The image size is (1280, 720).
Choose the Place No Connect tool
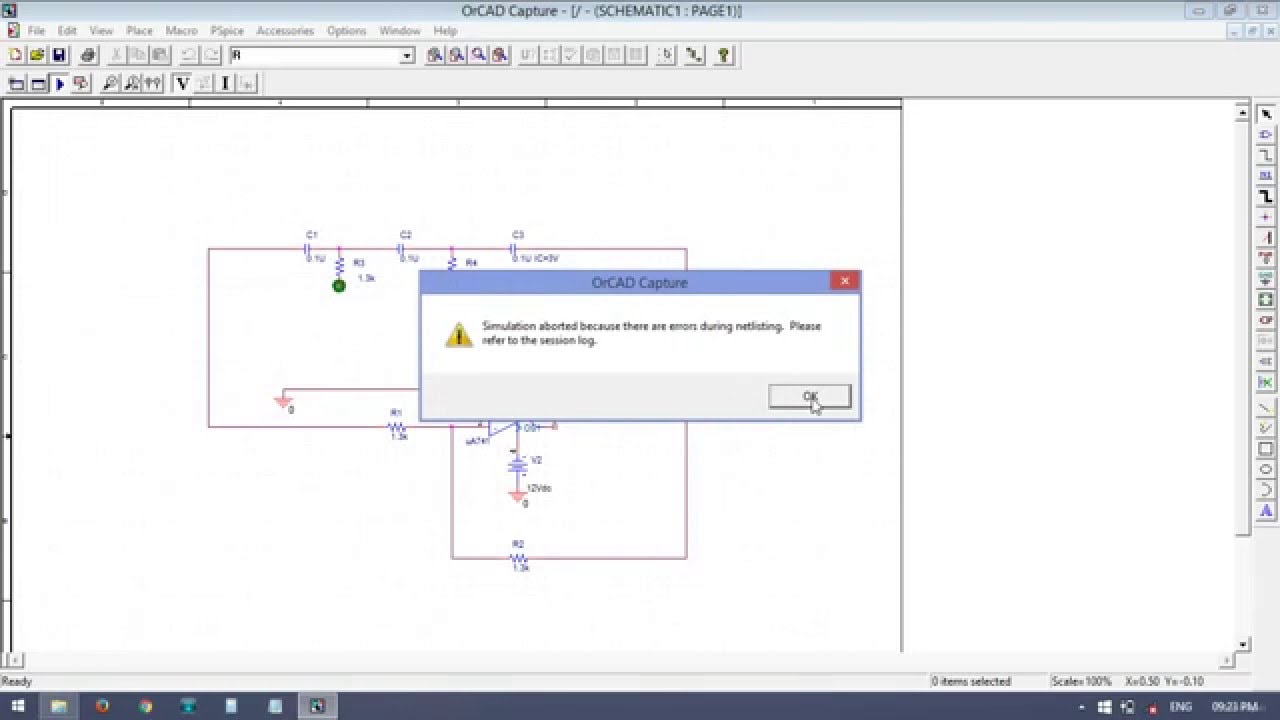[1266, 382]
